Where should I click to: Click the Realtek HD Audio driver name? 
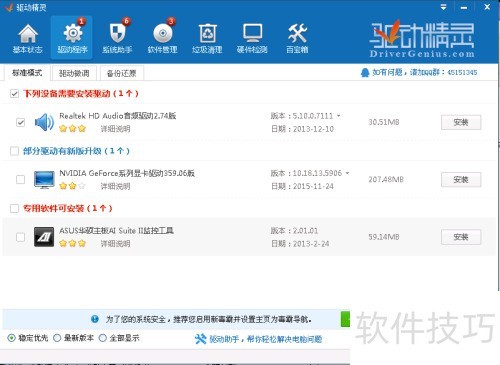(x=118, y=116)
